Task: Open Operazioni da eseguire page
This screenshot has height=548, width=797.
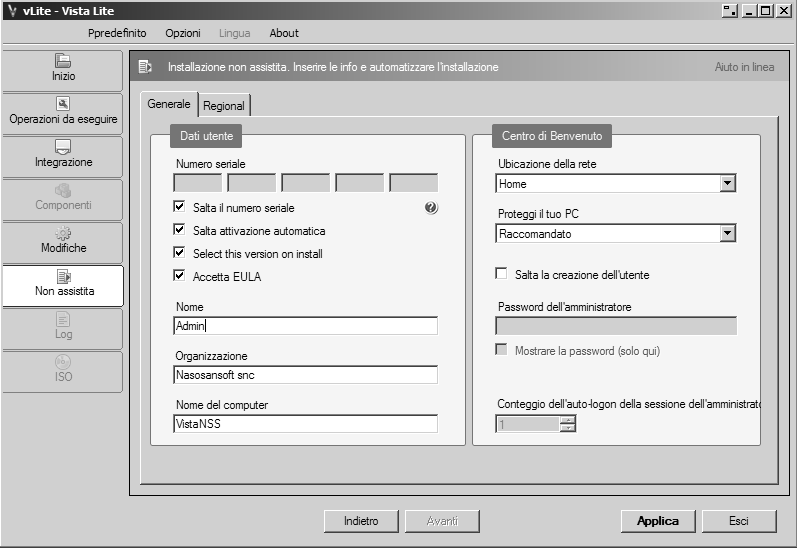Action: point(63,113)
